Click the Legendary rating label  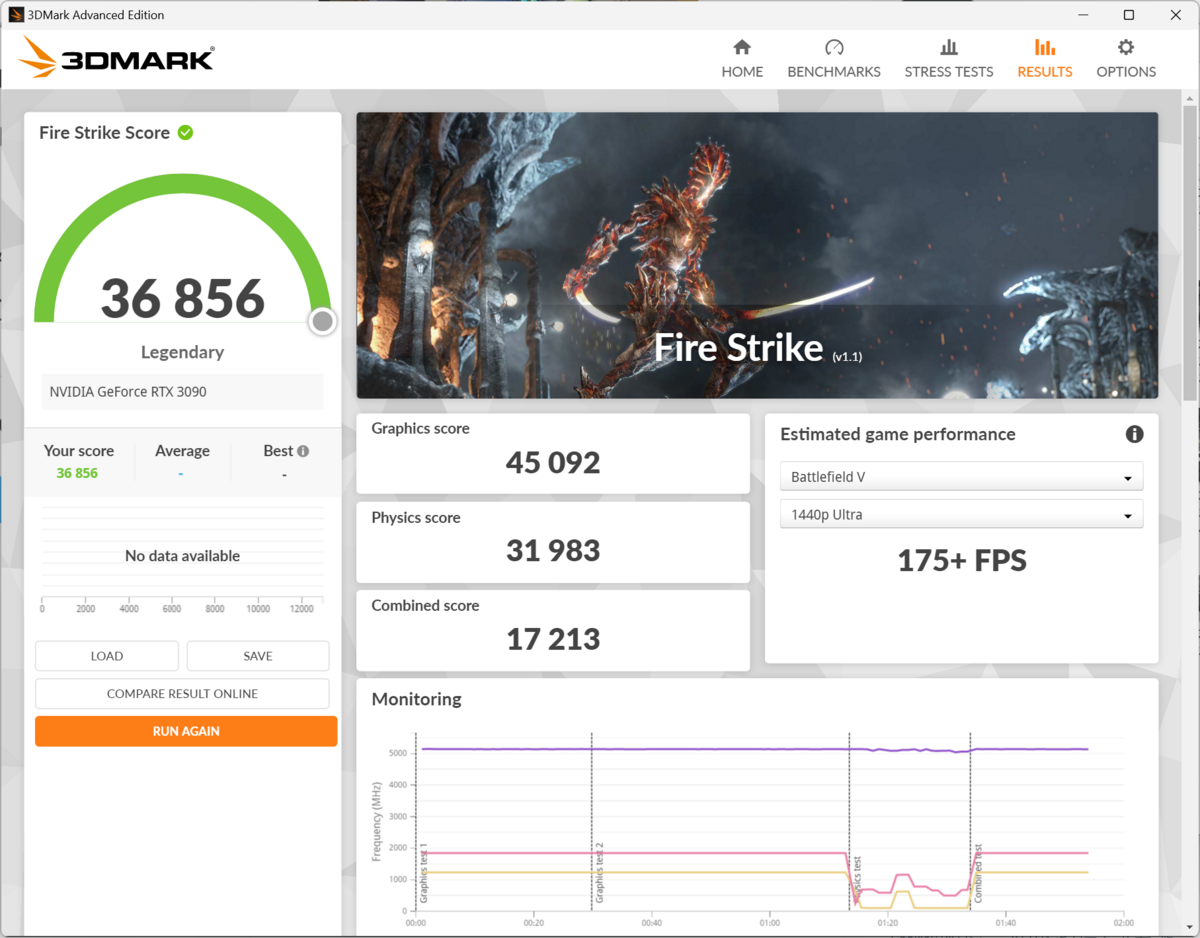(182, 352)
